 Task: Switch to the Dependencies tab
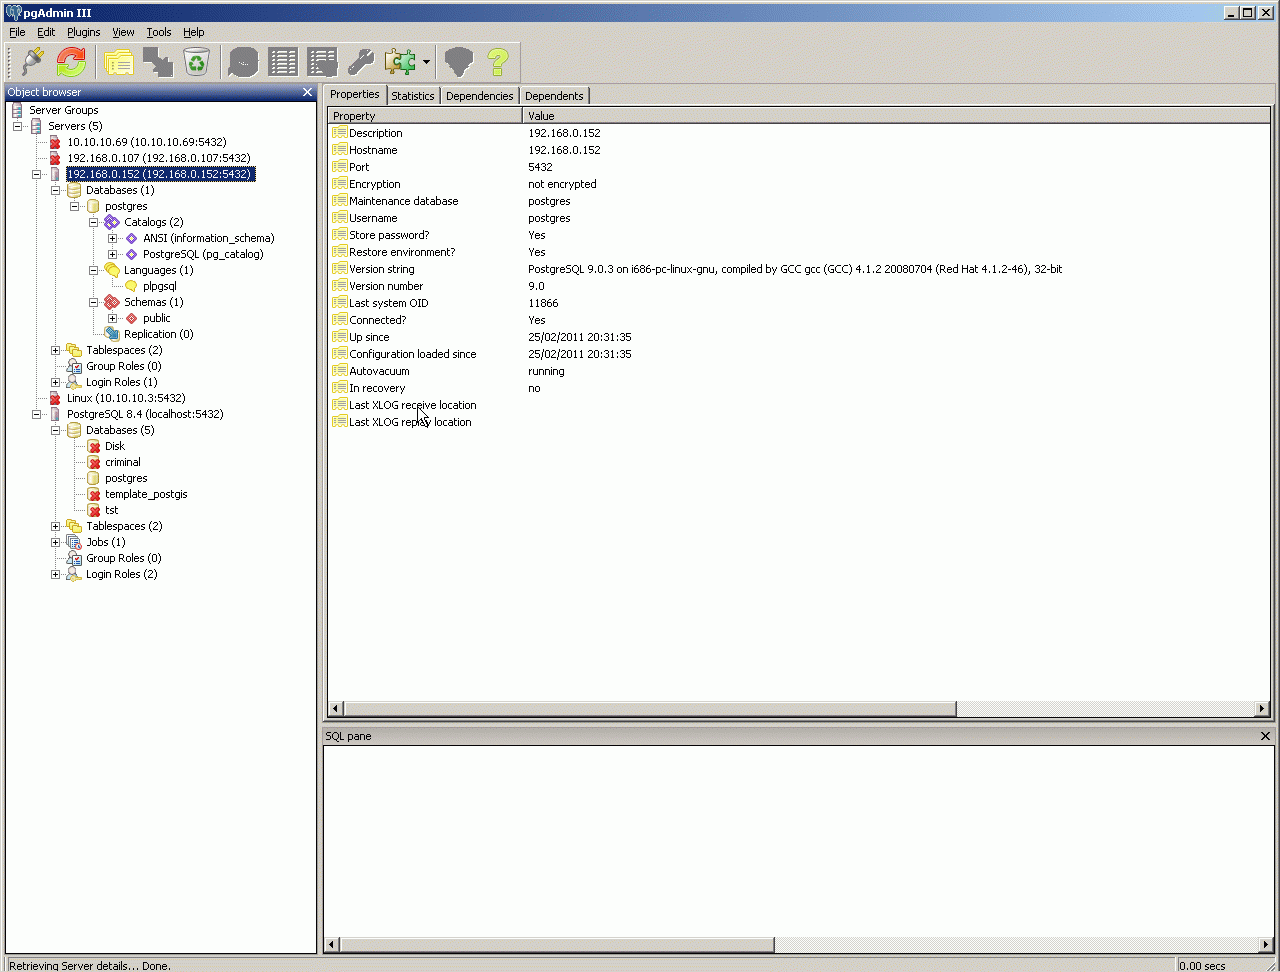tap(480, 96)
